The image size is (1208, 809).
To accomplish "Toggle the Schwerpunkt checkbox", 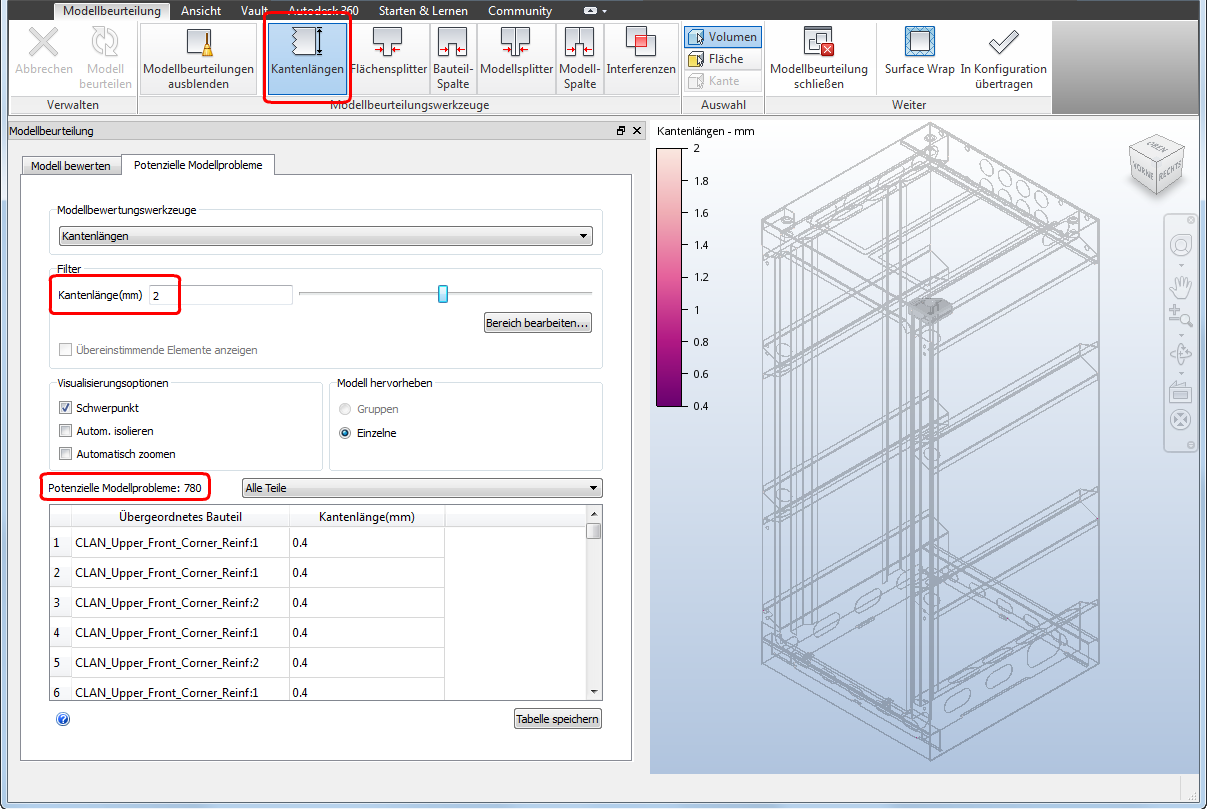I will click(x=66, y=408).
